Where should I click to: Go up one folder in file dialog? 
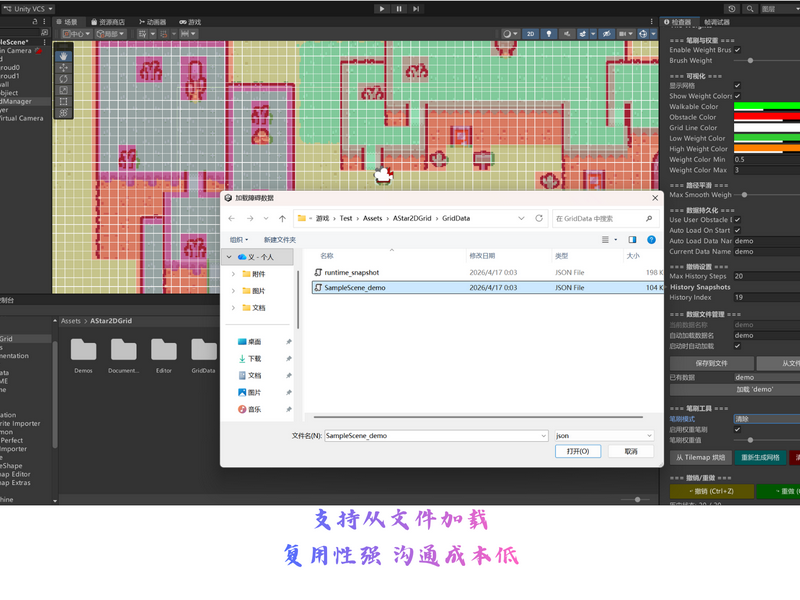[x=282, y=218]
